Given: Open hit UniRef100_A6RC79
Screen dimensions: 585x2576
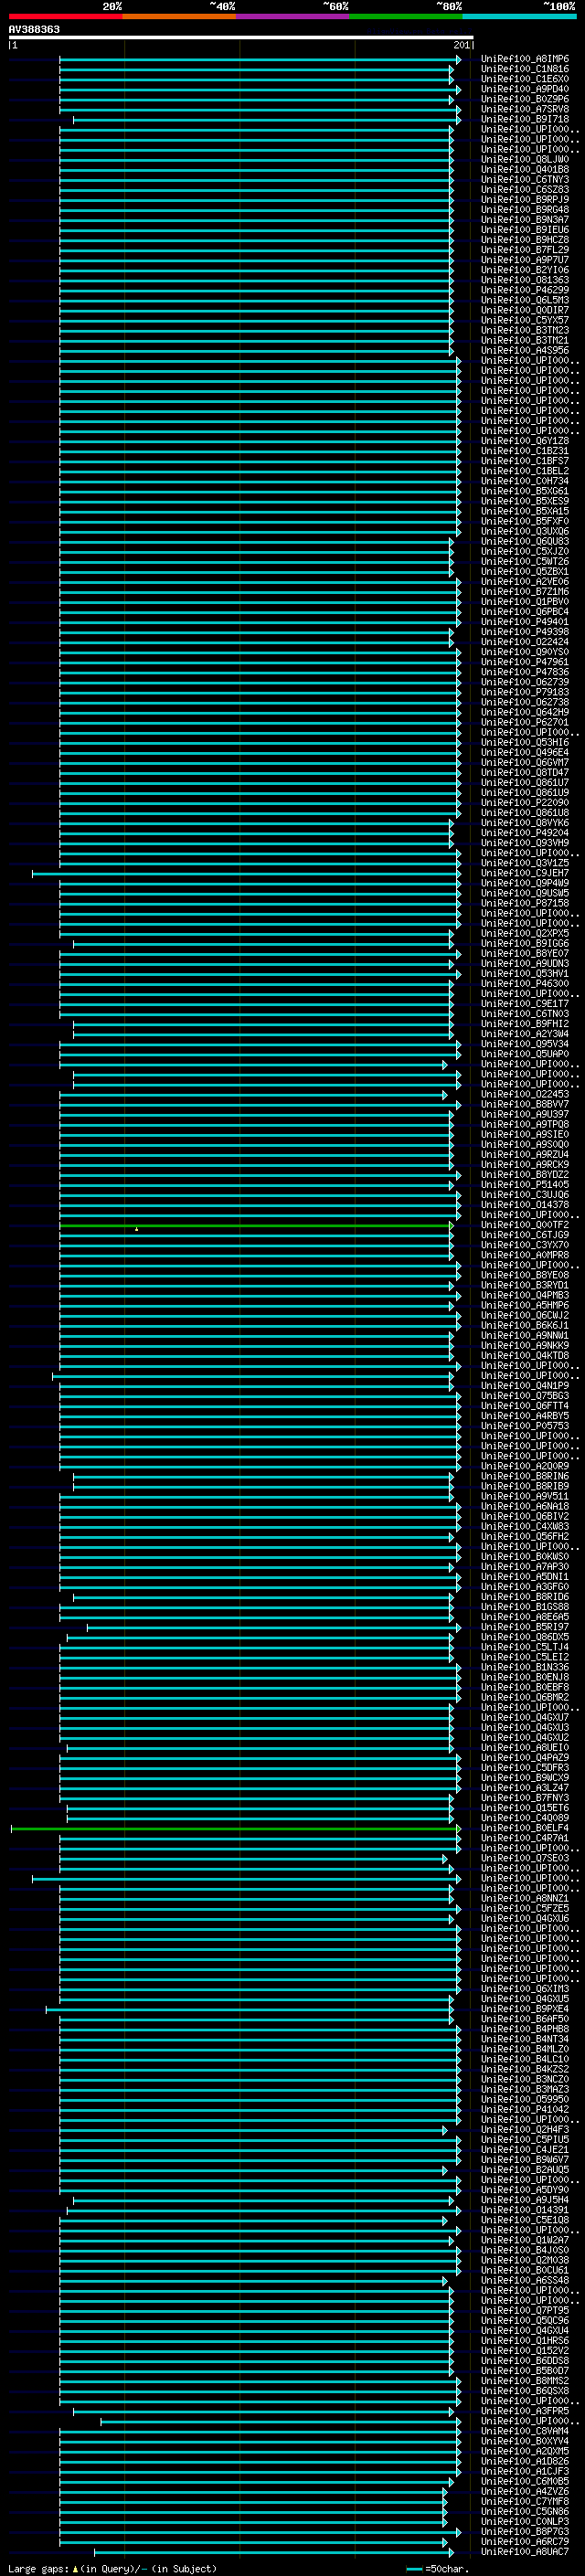Looking at the screenshot, I should pos(524,2541).
